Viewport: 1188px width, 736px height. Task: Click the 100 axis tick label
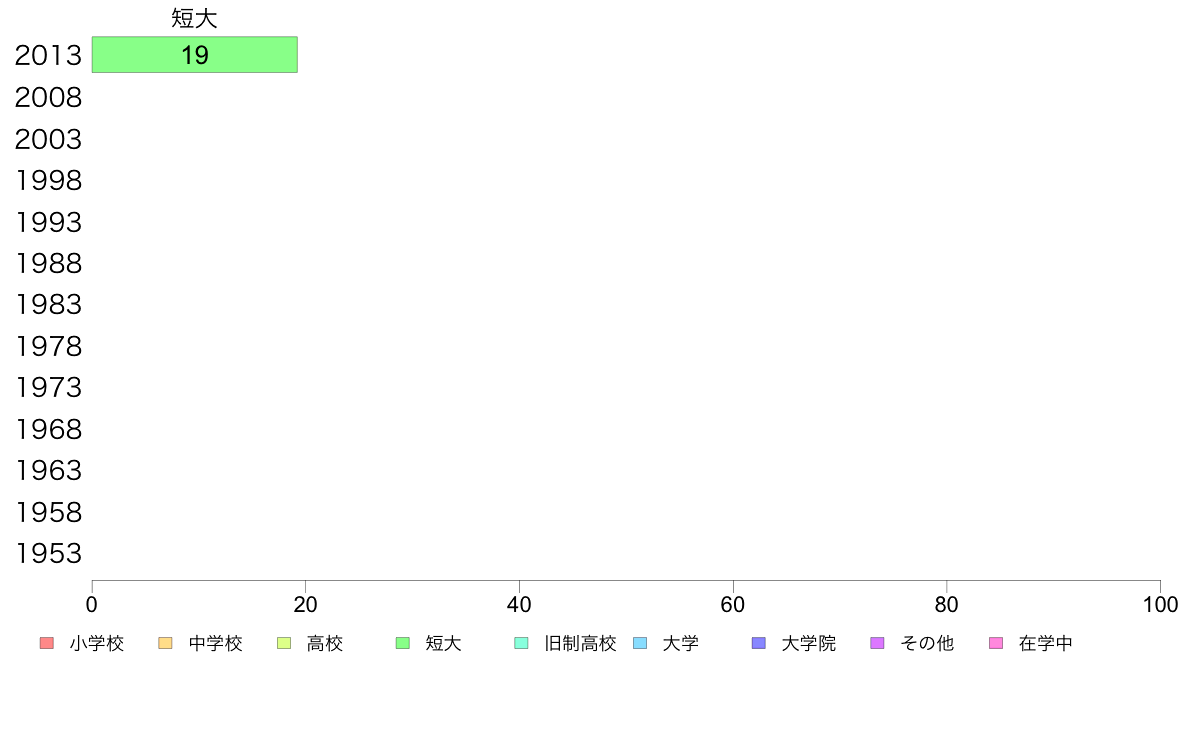[1160, 605]
